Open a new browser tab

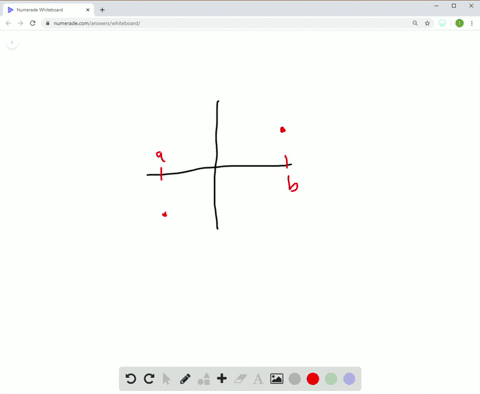point(102,10)
